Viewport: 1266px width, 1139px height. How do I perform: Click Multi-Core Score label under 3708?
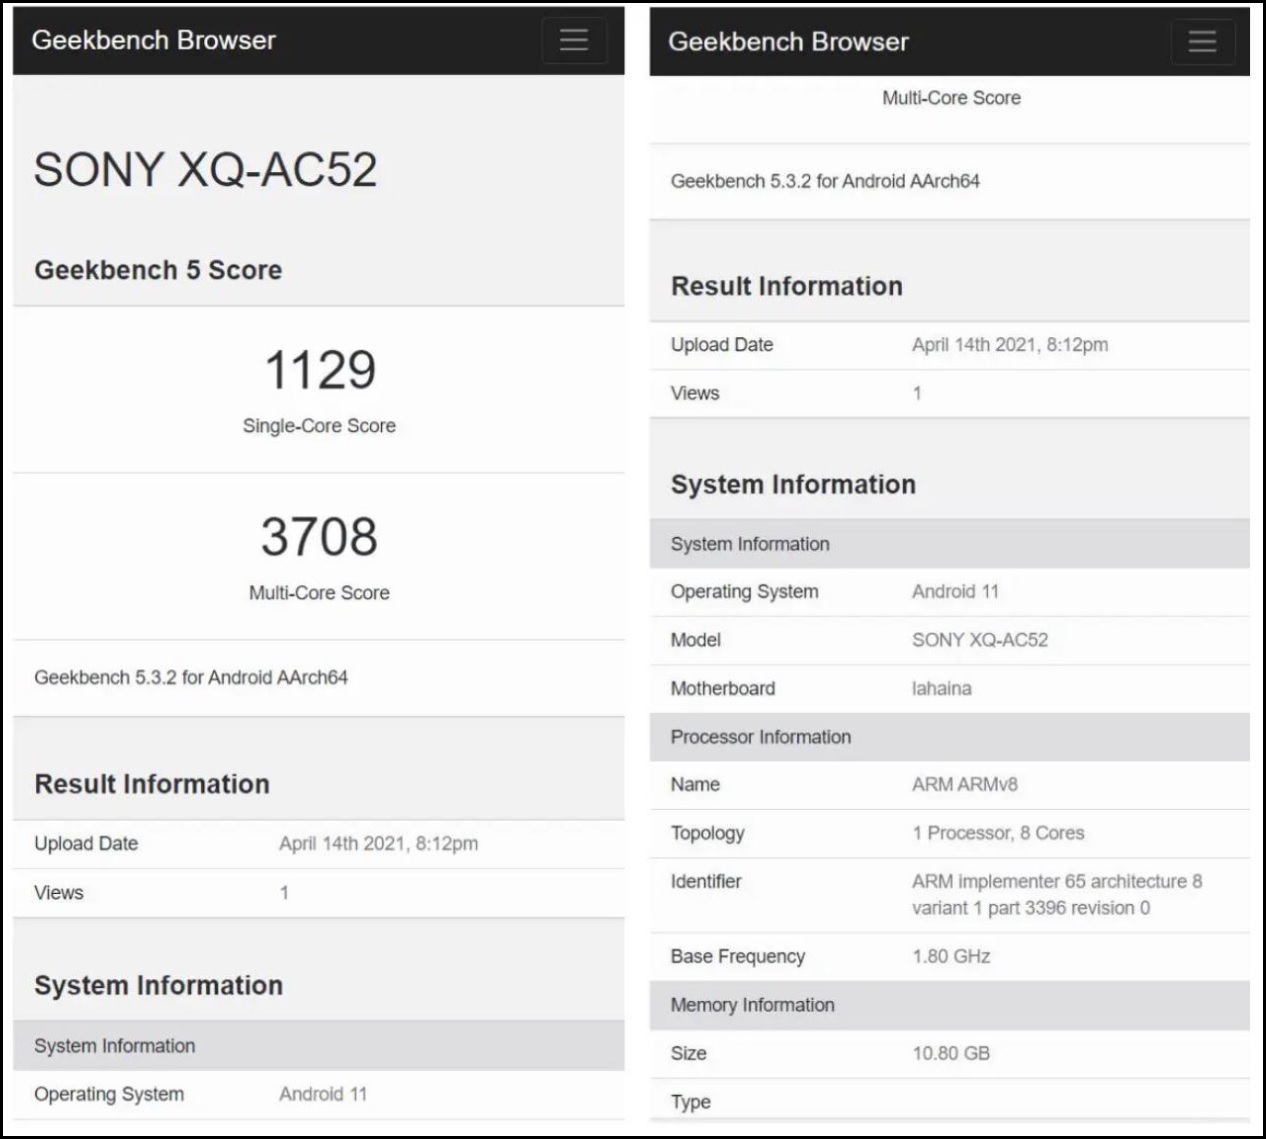(x=319, y=593)
